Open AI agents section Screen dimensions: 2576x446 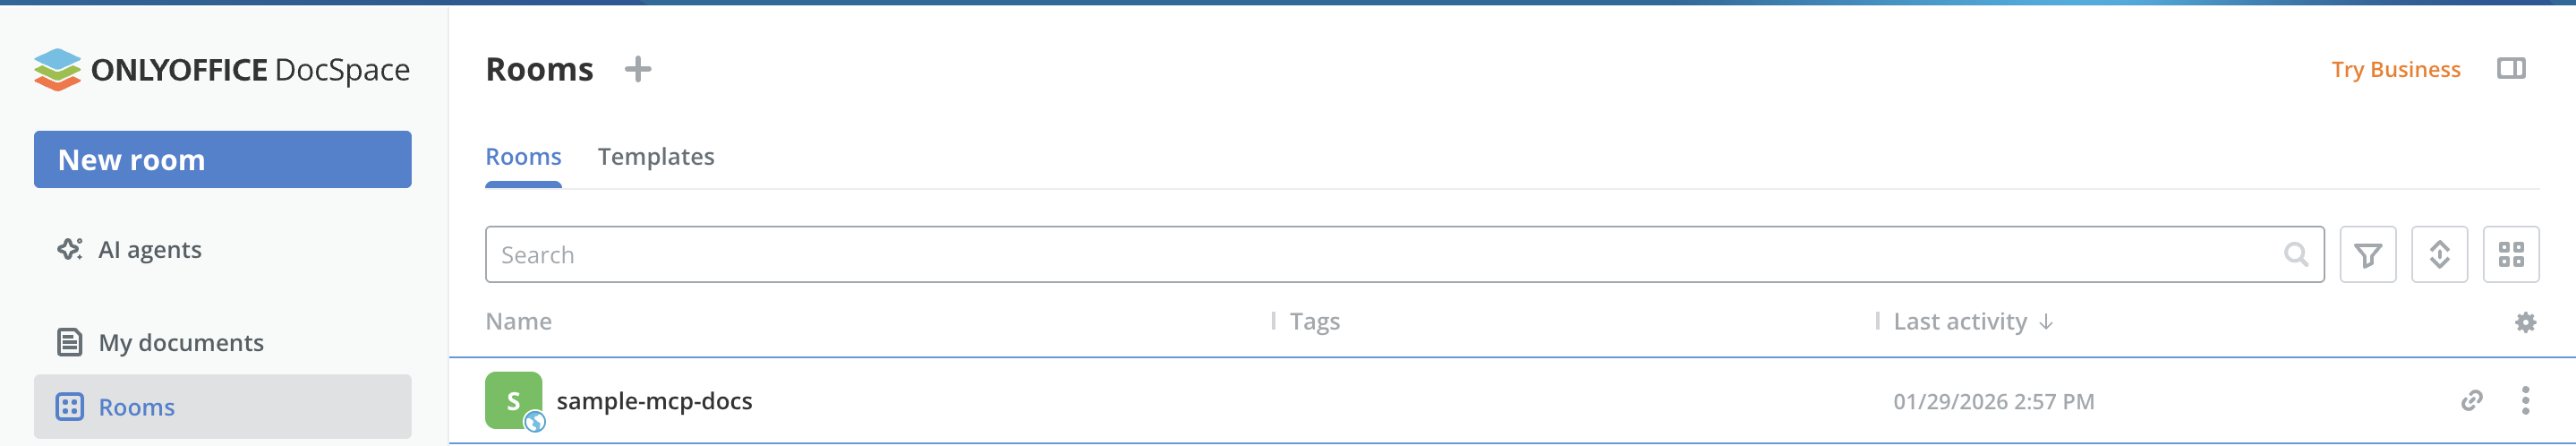pos(150,250)
